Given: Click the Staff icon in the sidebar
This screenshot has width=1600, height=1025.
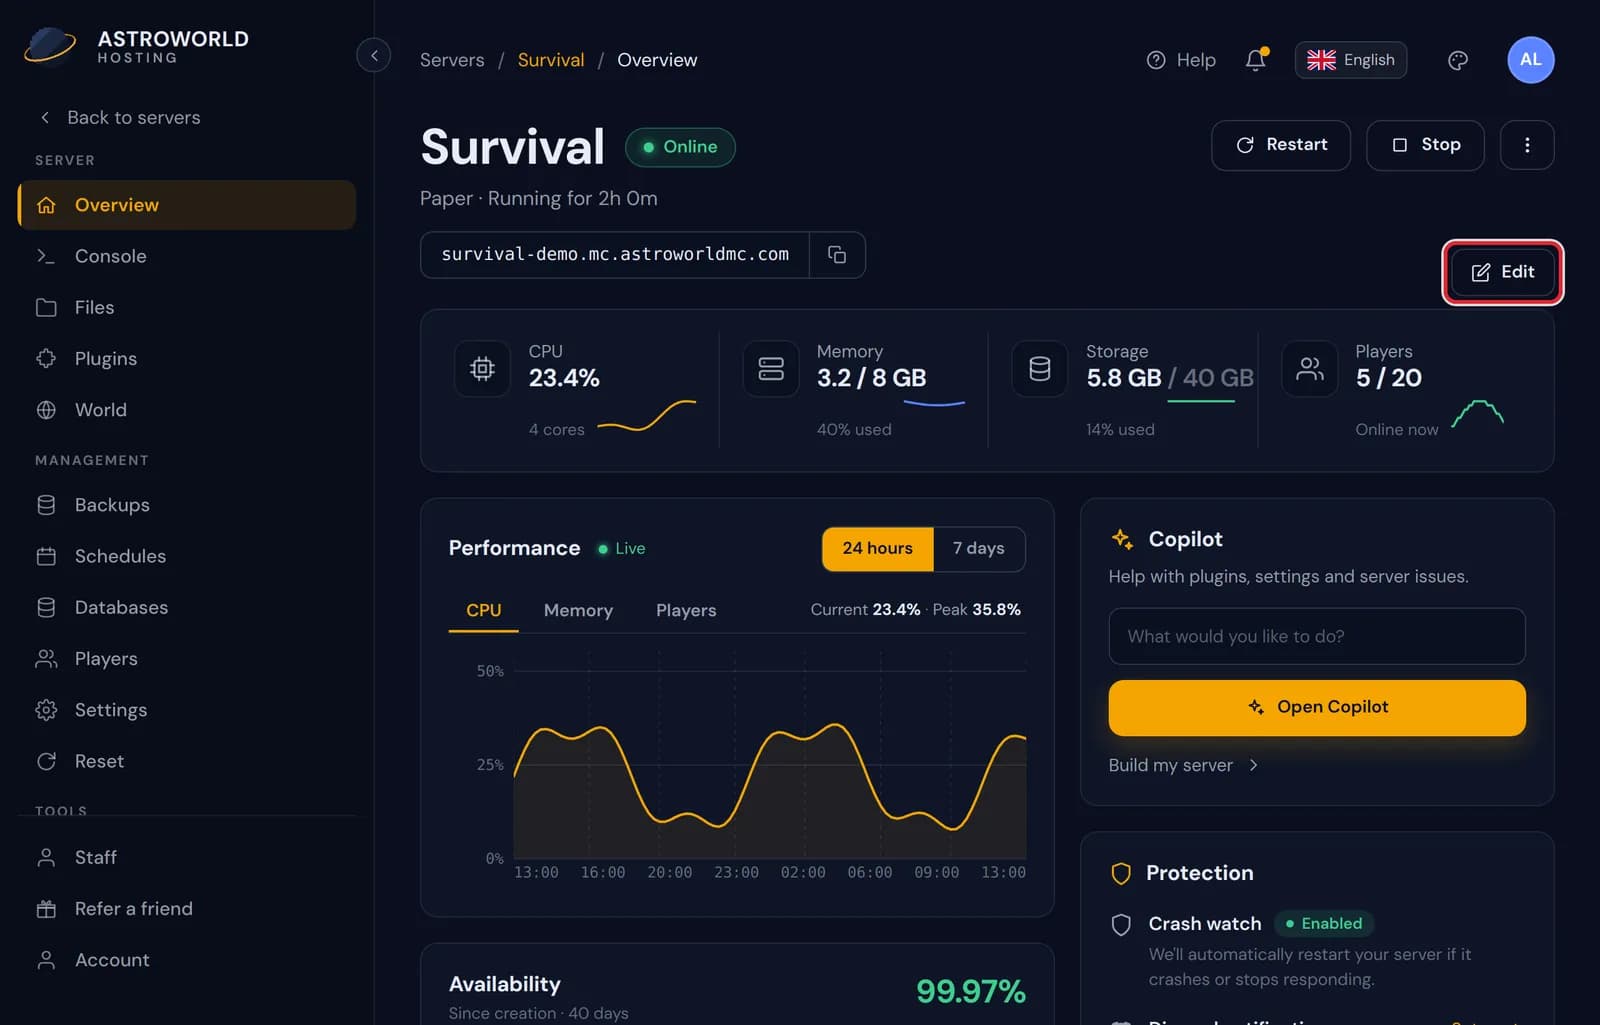Looking at the screenshot, I should [46, 857].
